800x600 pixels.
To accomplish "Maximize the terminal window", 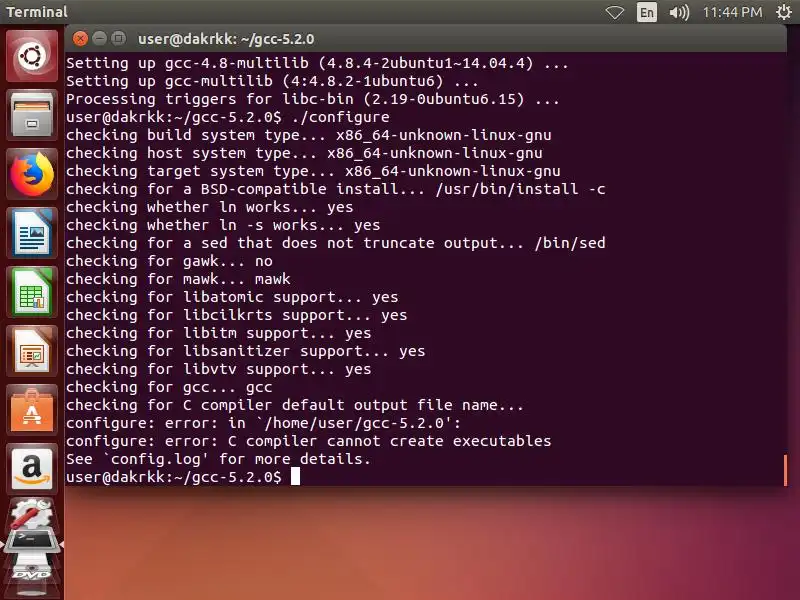I will pyautogui.click(x=118, y=39).
